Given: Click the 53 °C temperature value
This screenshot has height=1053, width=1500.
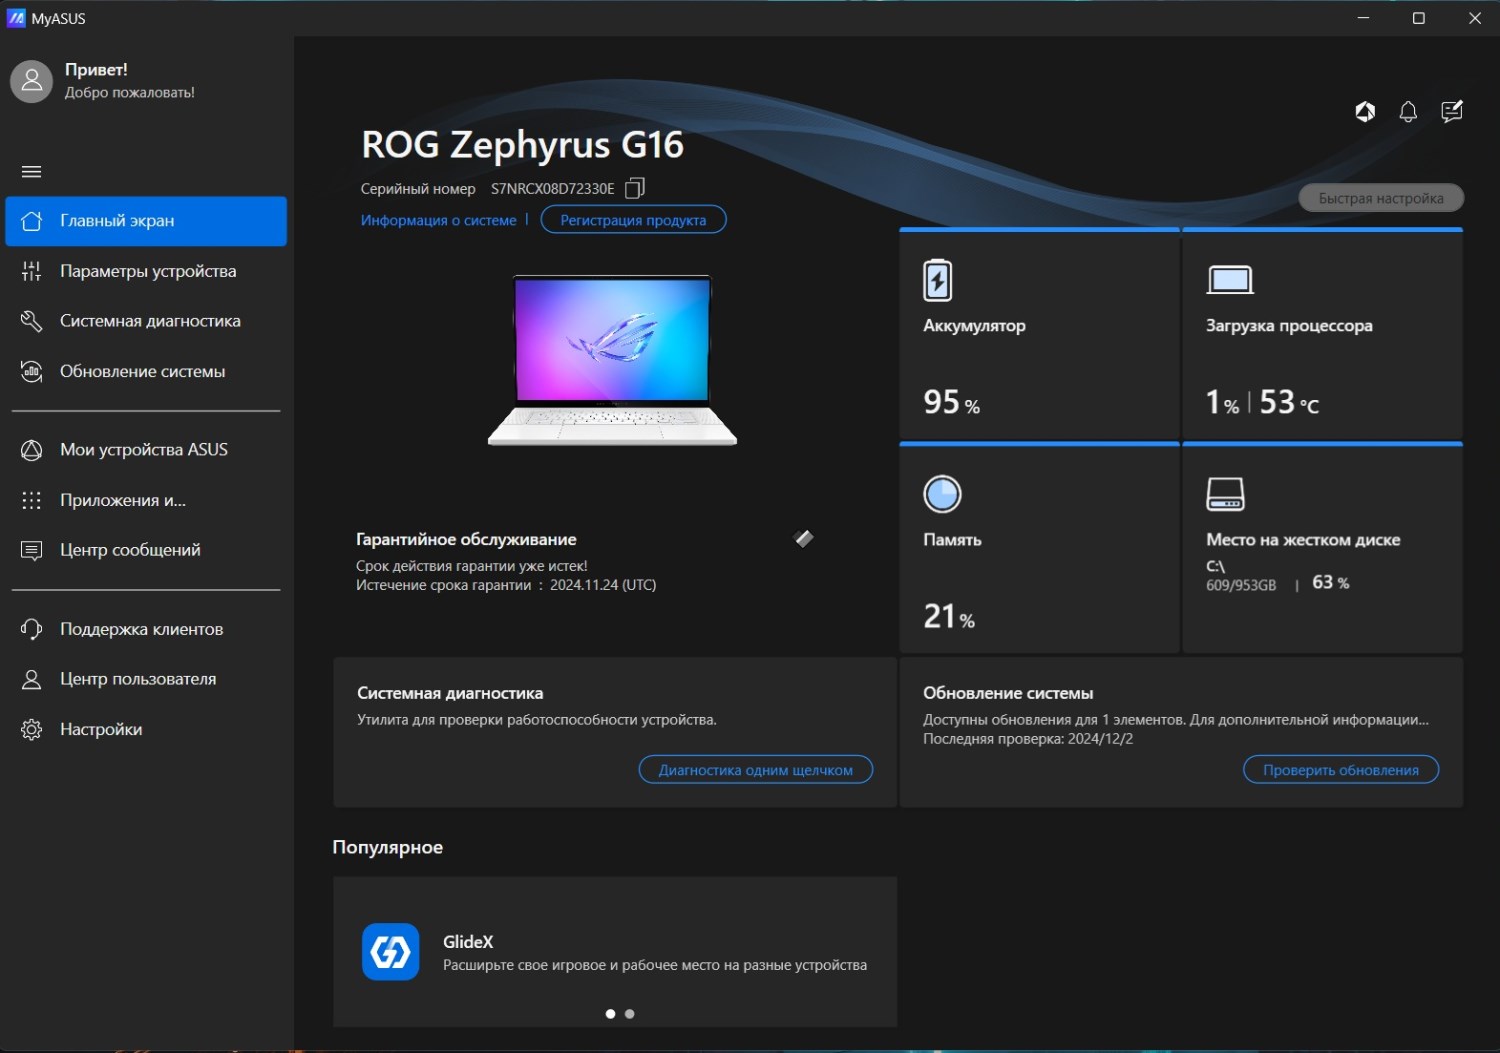Looking at the screenshot, I should click(1289, 402).
